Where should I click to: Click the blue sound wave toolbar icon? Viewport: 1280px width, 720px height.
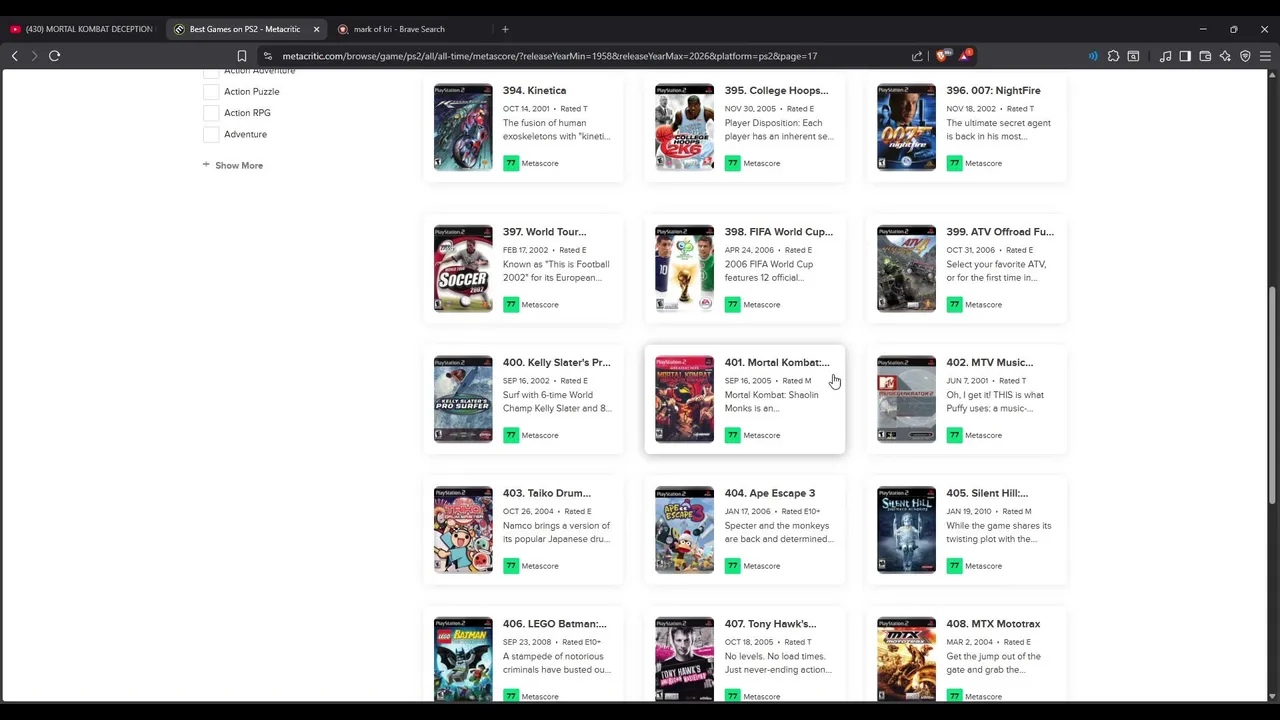click(x=1093, y=56)
